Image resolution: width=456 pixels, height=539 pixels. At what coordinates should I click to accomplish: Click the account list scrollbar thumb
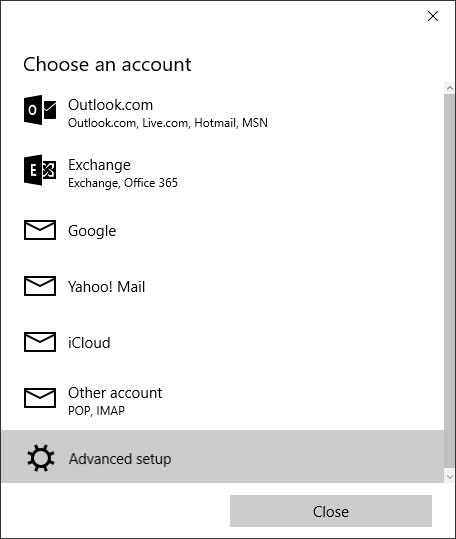click(449, 280)
